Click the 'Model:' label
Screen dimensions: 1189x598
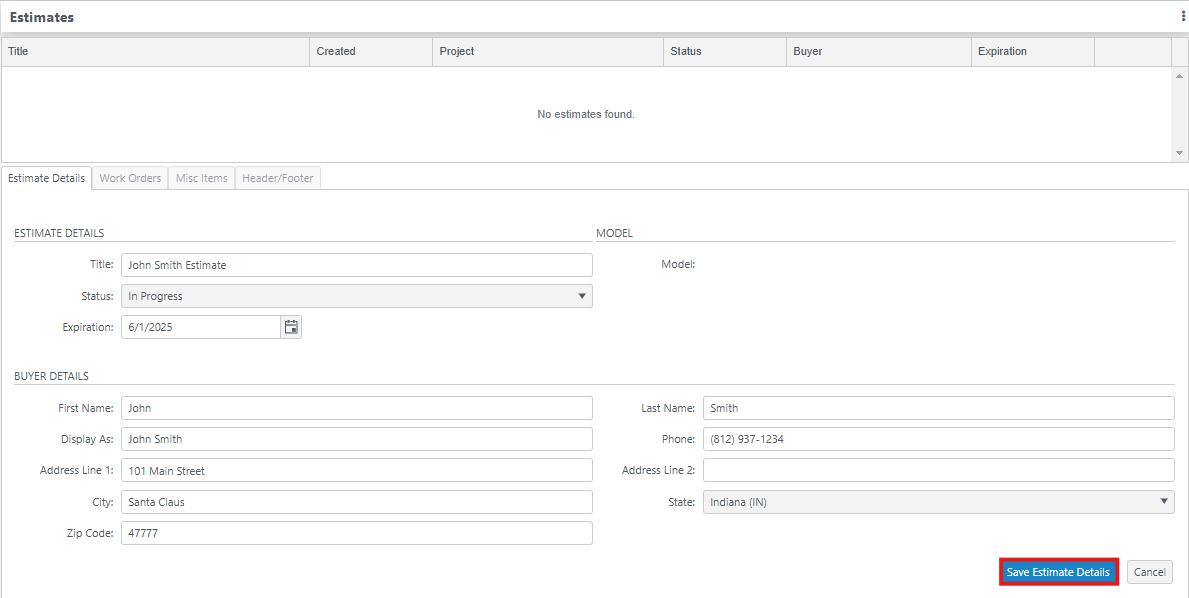(x=678, y=265)
